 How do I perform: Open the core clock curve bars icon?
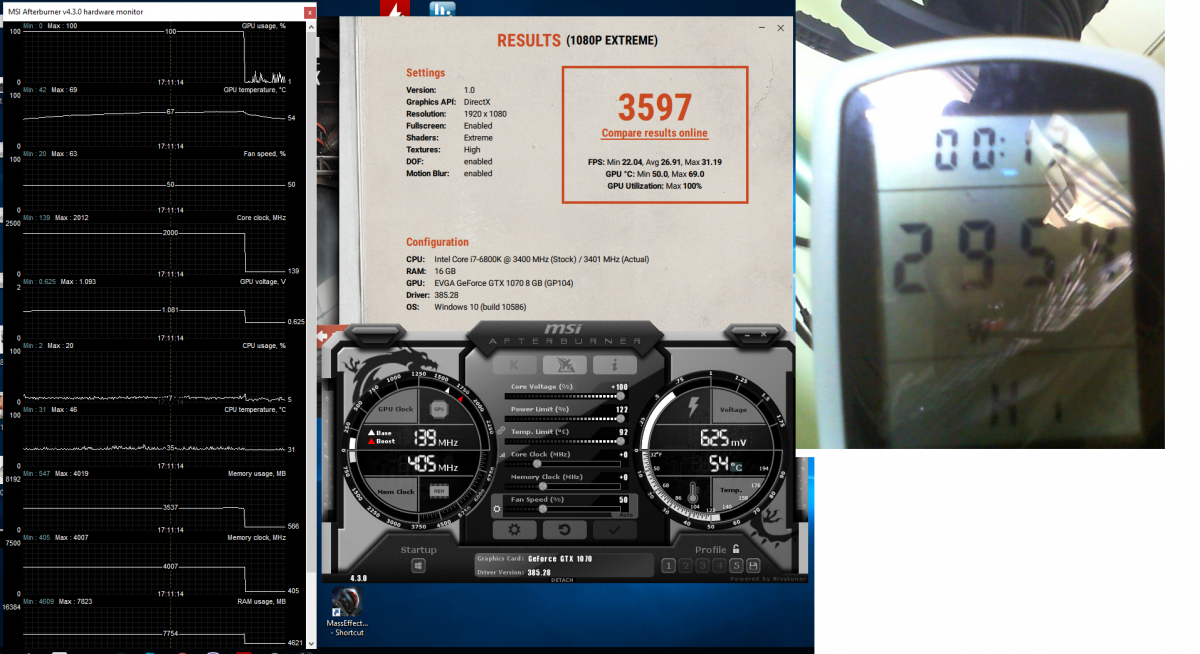click(503, 454)
